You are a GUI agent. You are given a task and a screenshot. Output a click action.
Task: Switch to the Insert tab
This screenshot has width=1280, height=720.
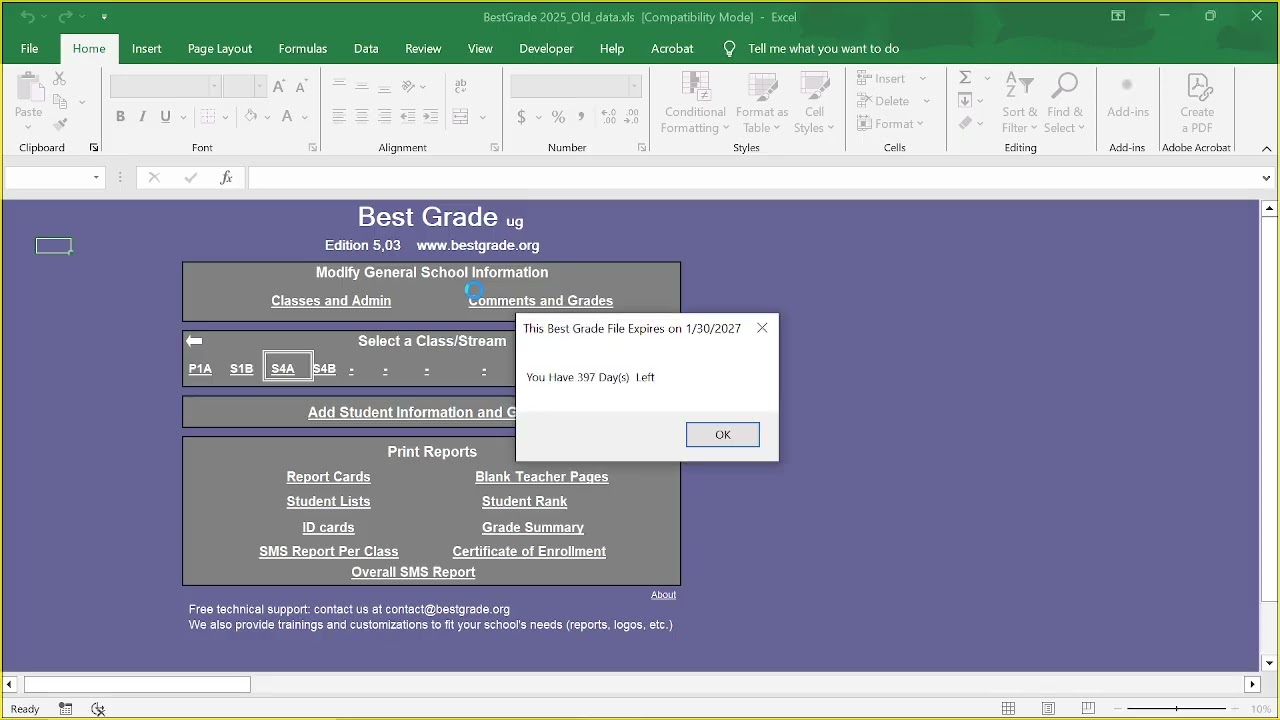146,48
